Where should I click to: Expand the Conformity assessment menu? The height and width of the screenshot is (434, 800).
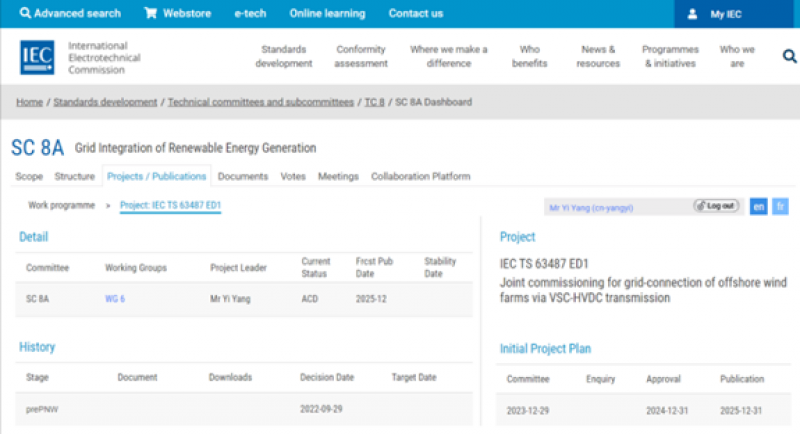pyautogui.click(x=361, y=56)
